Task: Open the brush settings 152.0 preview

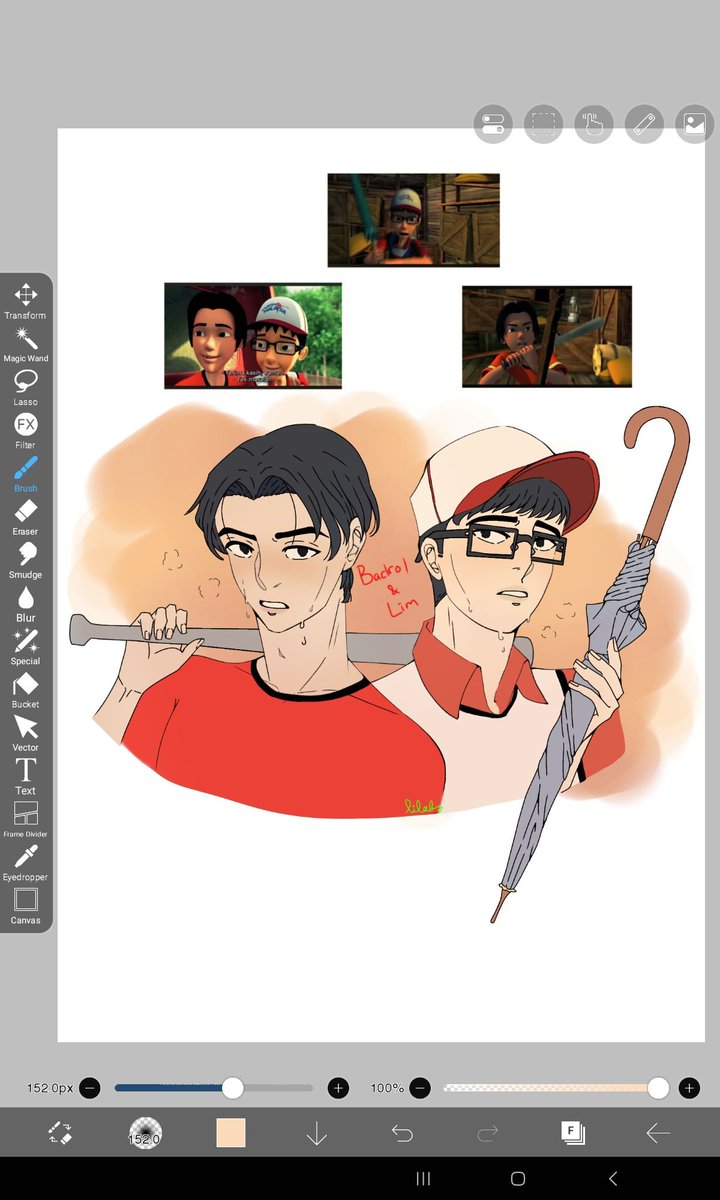Action: click(x=145, y=1133)
